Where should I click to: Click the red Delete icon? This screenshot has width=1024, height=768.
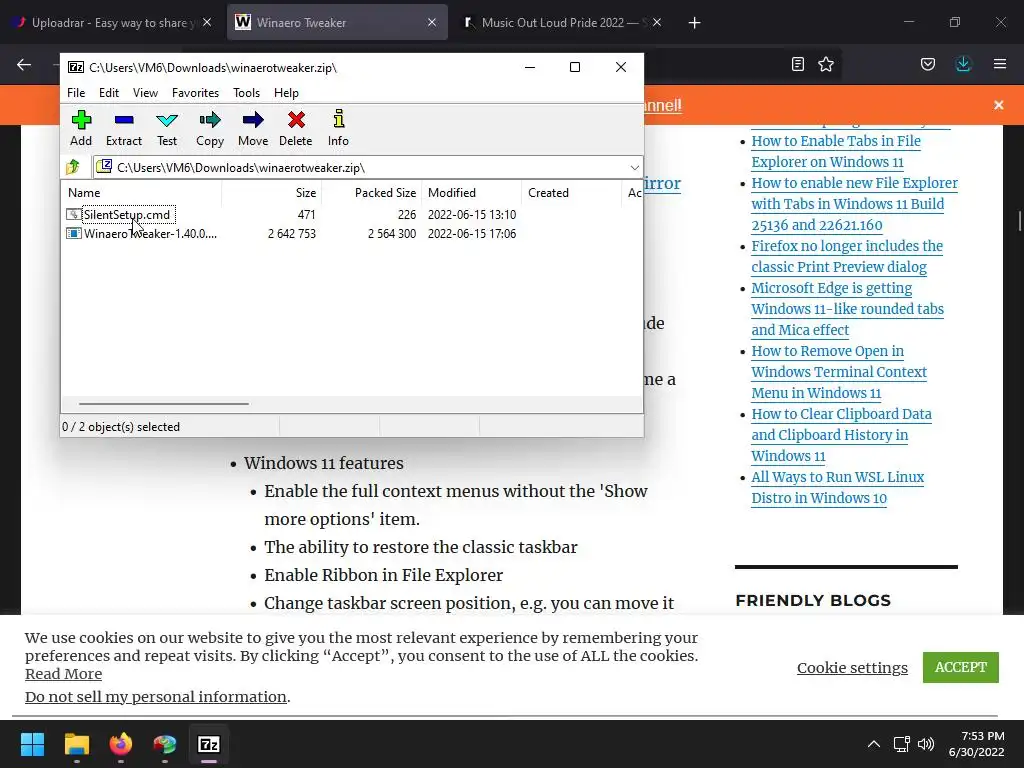[296, 129]
